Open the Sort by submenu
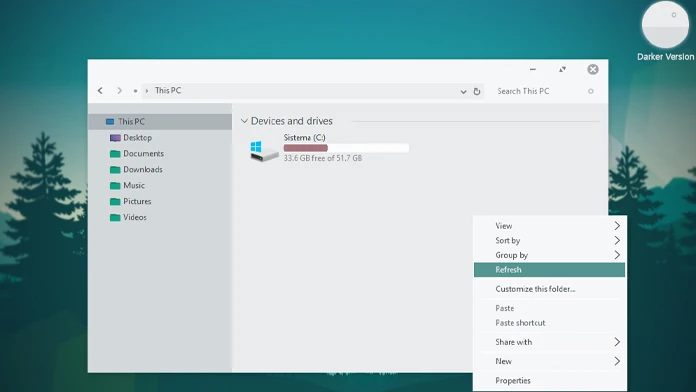Viewport: 696px width, 392px height. (x=550, y=241)
